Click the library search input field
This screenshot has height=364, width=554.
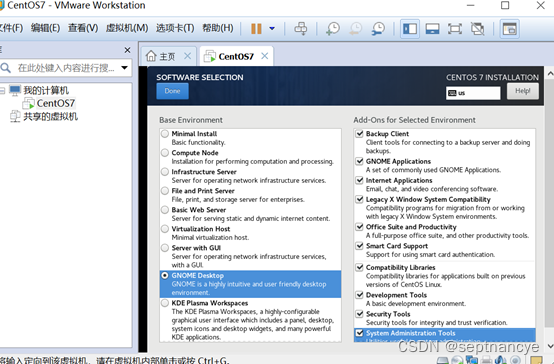pyautogui.click(x=66, y=67)
